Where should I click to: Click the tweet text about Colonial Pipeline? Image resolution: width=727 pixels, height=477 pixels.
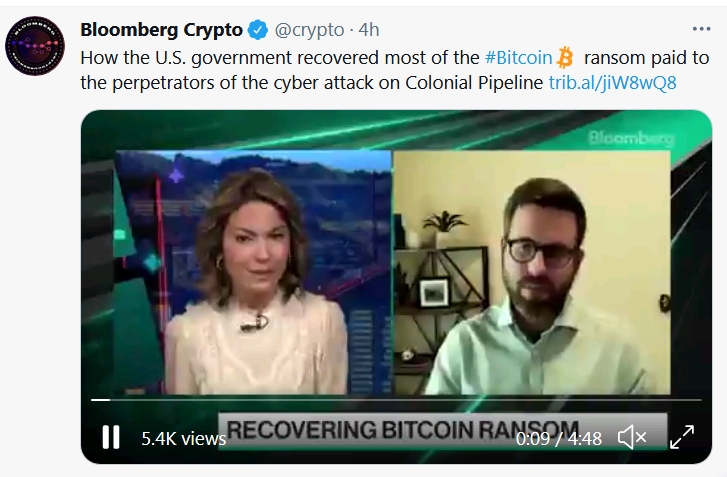(394, 70)
